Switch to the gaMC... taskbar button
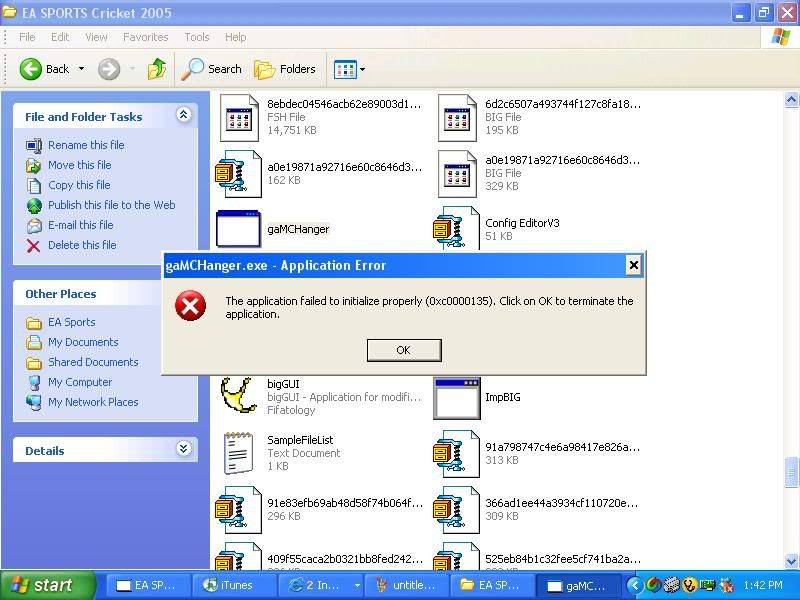The width and height of the screenshot is (800, 600). pyautogui.click(x=579, y=585)
